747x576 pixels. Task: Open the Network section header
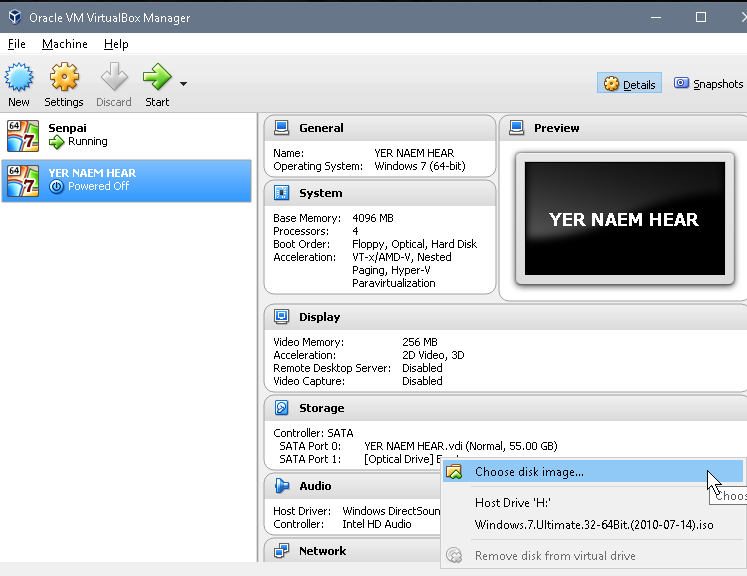(x=353, y=551)
